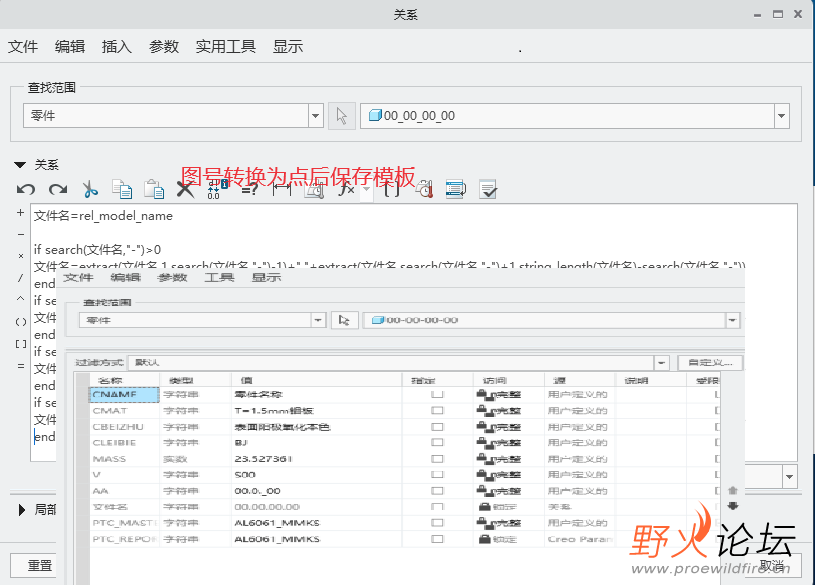The width and height of the screenshot is (815, 585).
Task: Click selection arrow in parameters dialog
Action: pos(344,320)
